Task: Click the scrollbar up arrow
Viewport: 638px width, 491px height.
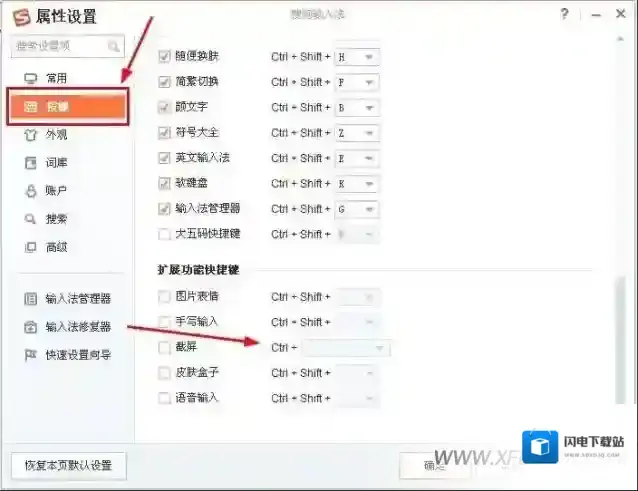Action: pos(620,39)
